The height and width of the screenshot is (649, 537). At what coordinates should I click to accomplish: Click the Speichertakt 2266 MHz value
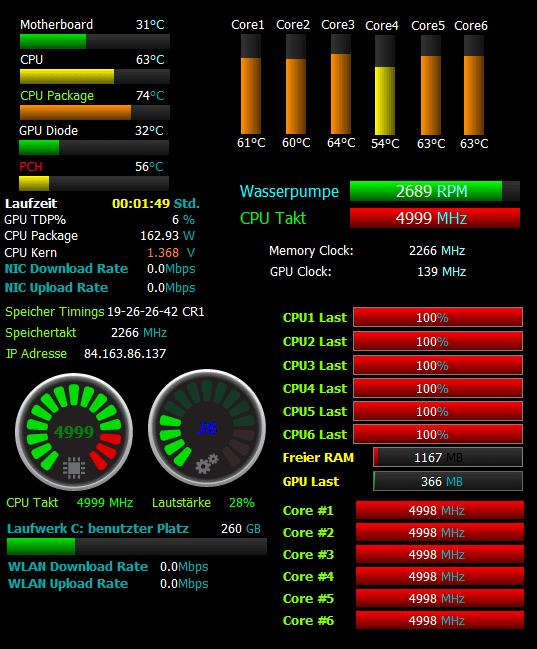[139, 332]
